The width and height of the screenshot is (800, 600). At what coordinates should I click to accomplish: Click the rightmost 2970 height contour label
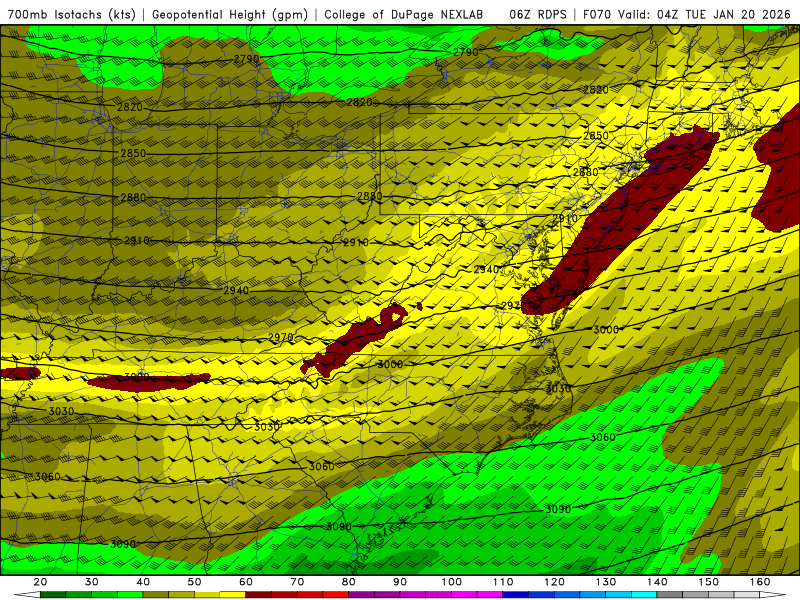click(514, 306)
